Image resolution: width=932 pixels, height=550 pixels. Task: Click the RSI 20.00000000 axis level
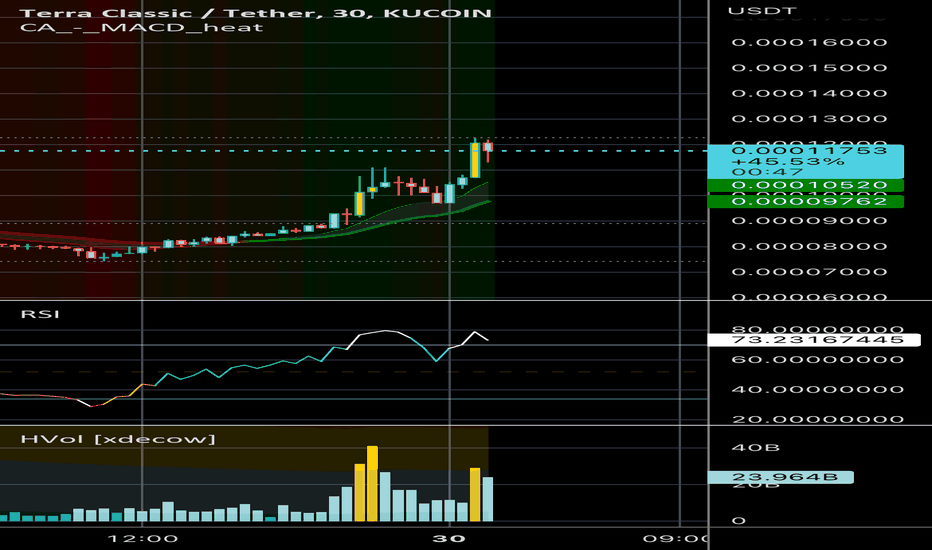(818, 419)
